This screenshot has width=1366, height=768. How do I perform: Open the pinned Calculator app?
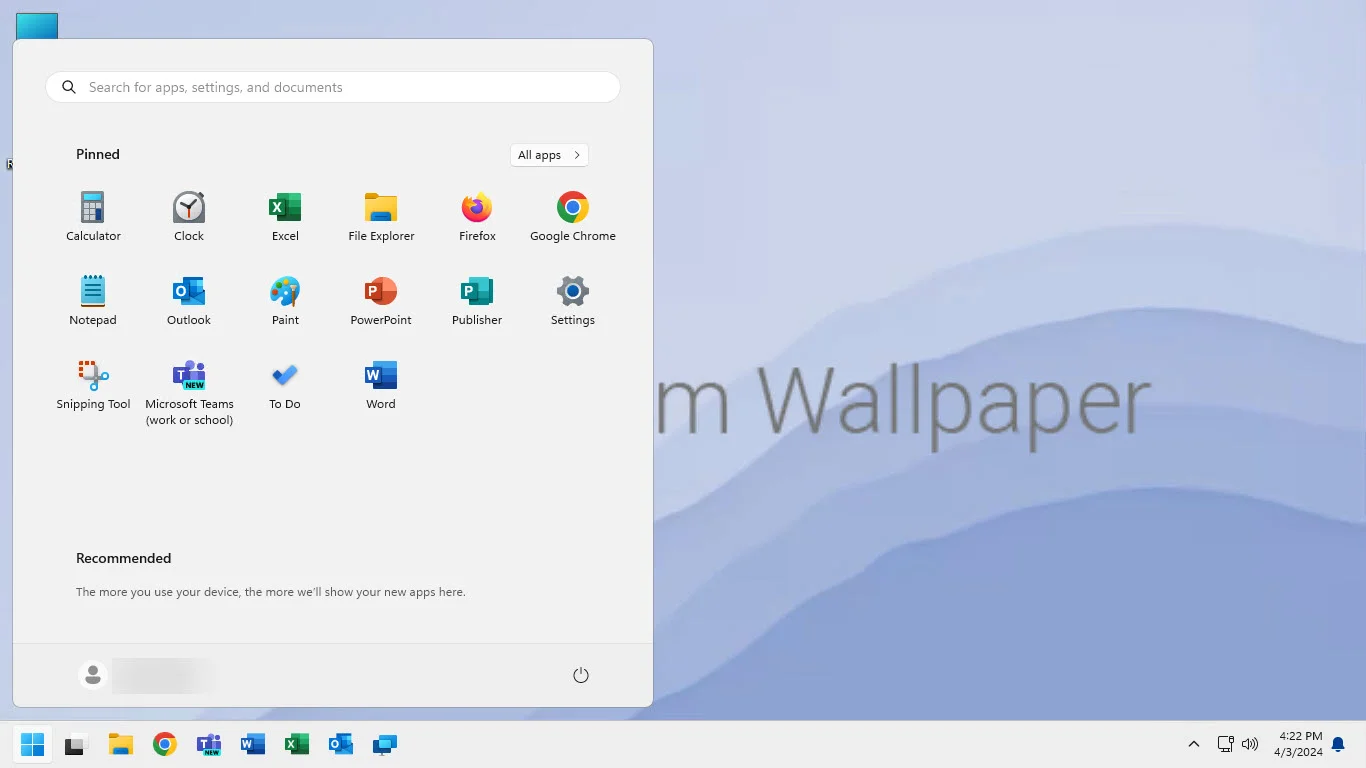point(93,216)
